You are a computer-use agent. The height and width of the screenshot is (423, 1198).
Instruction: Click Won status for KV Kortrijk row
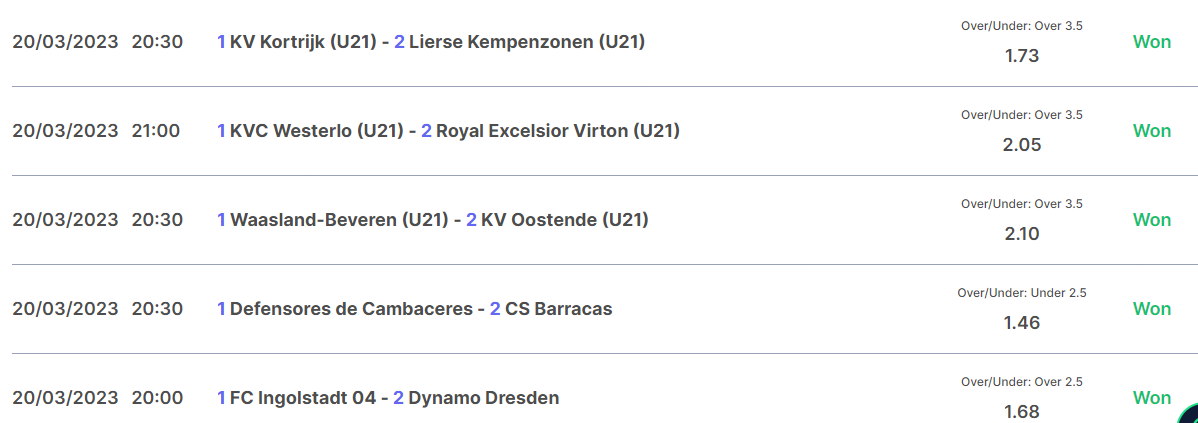point(1151,42)
